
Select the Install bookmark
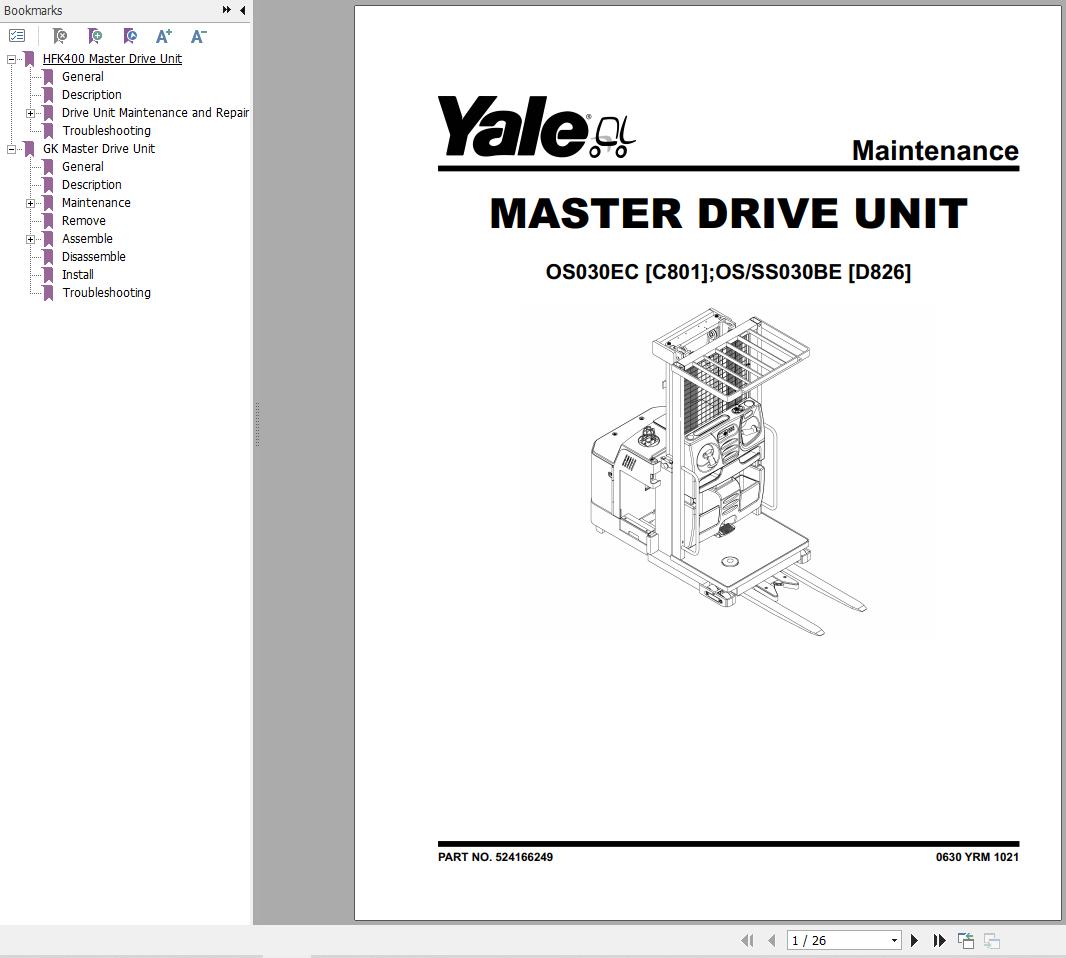click(x=78, y=275)
